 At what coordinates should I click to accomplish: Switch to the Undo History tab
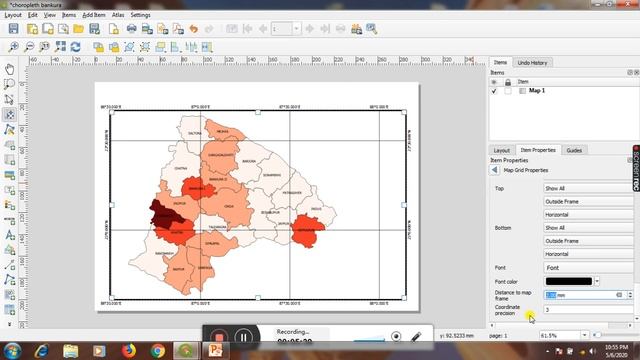click(532, 63)
